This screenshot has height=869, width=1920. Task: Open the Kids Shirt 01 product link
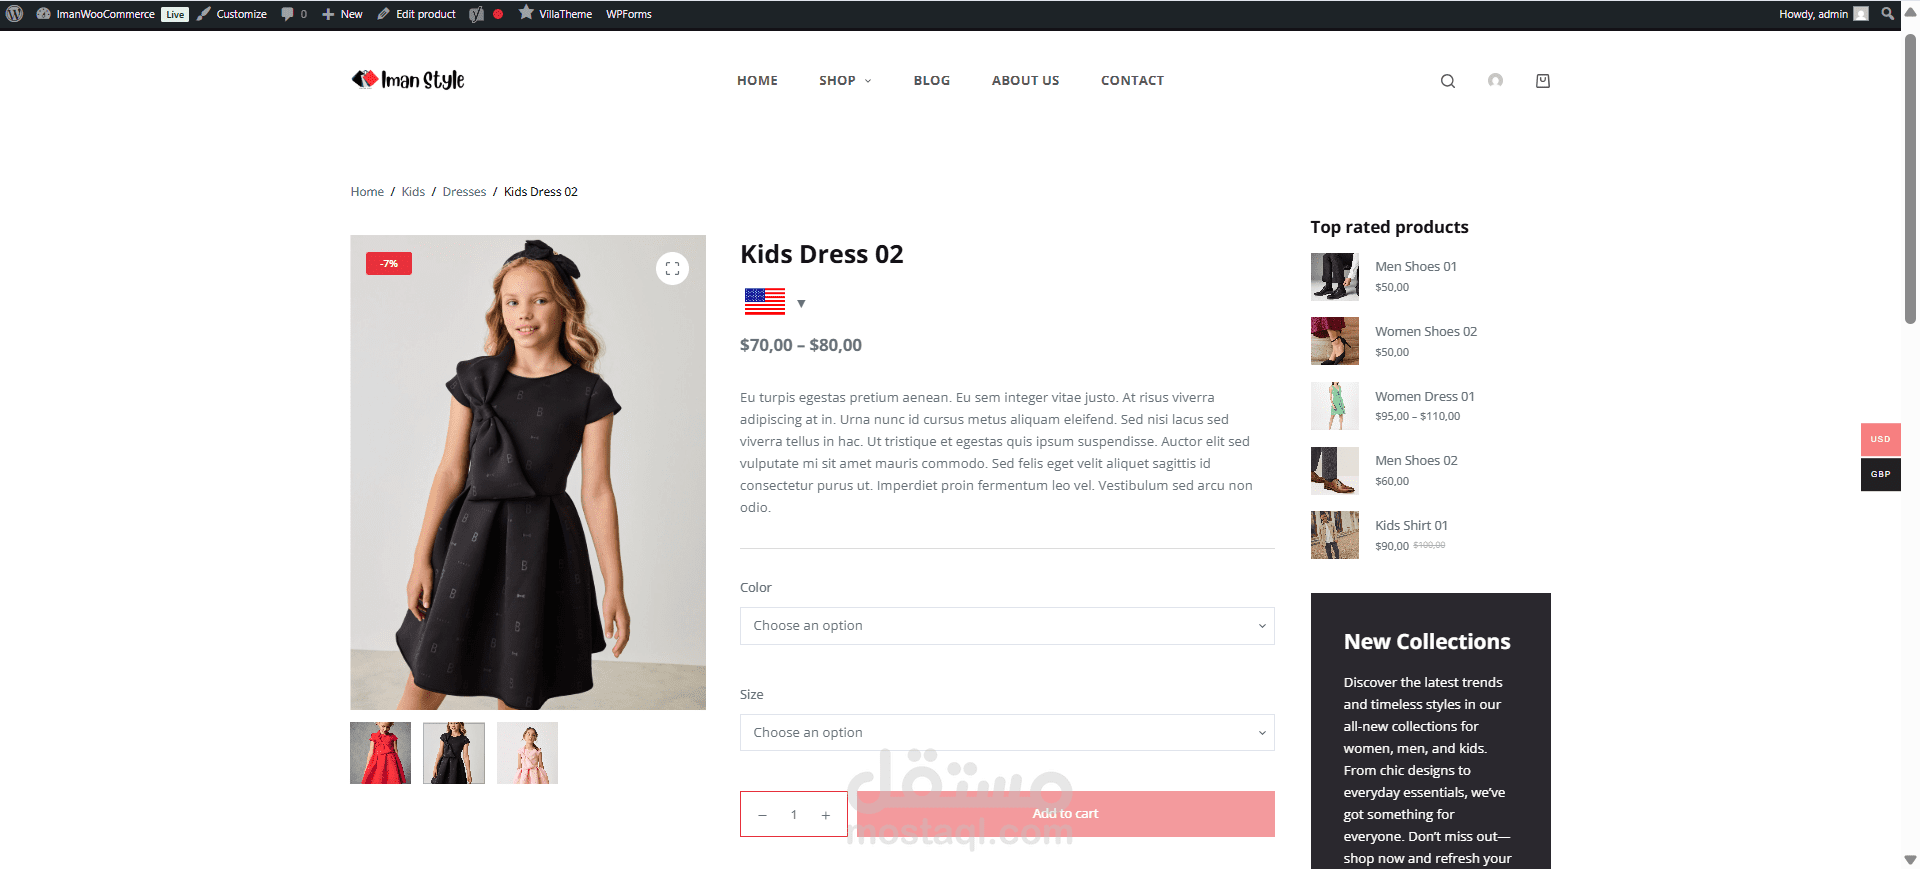point(1411,526)
